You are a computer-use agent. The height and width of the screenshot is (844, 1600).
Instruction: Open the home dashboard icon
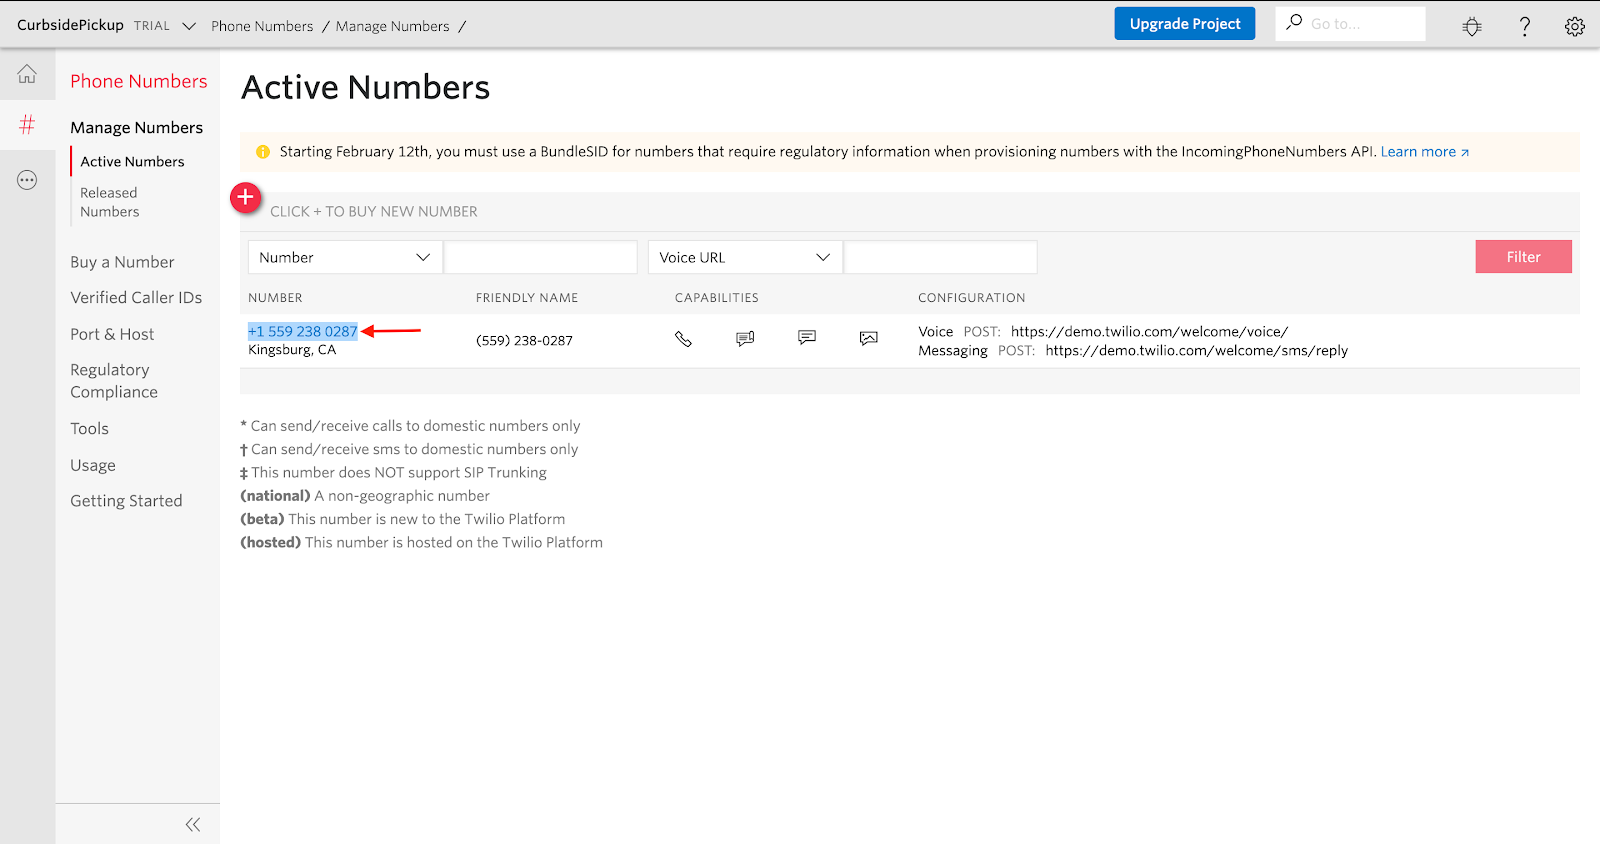(x=27, y=74)
